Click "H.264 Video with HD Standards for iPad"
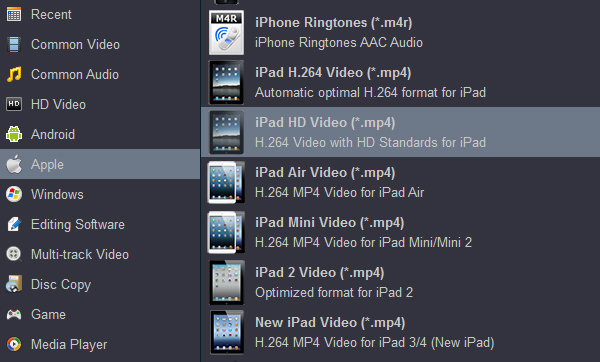Viewport: 600px width, 362px height. tap(370, 142)
